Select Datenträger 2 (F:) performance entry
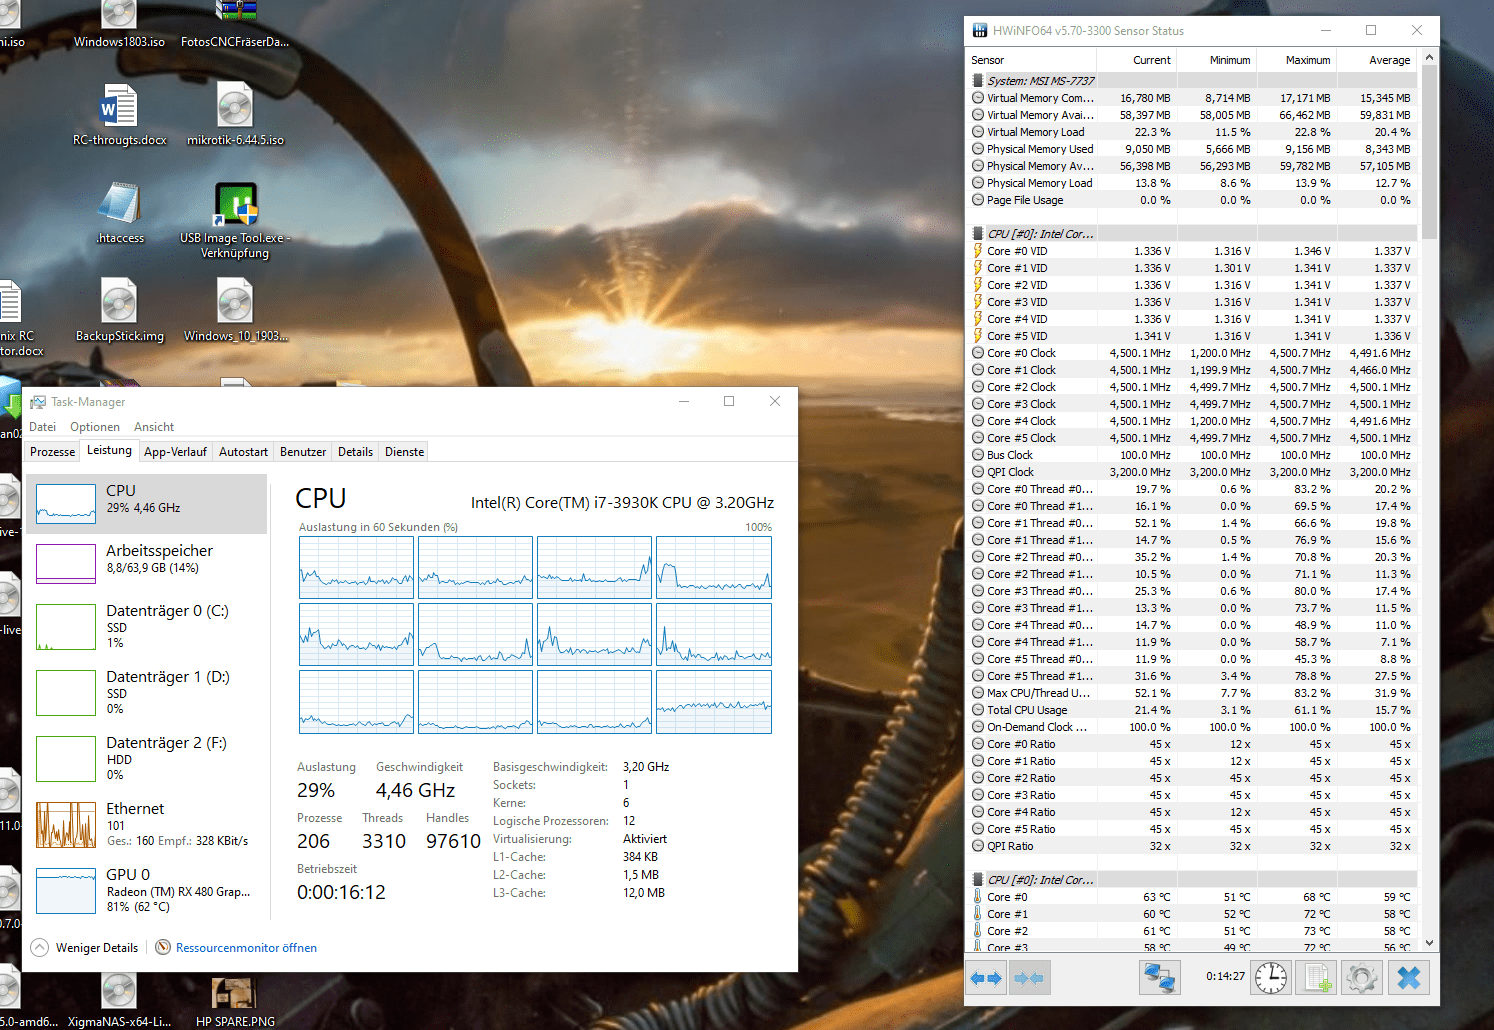1494x1030 pixels. 146,759
